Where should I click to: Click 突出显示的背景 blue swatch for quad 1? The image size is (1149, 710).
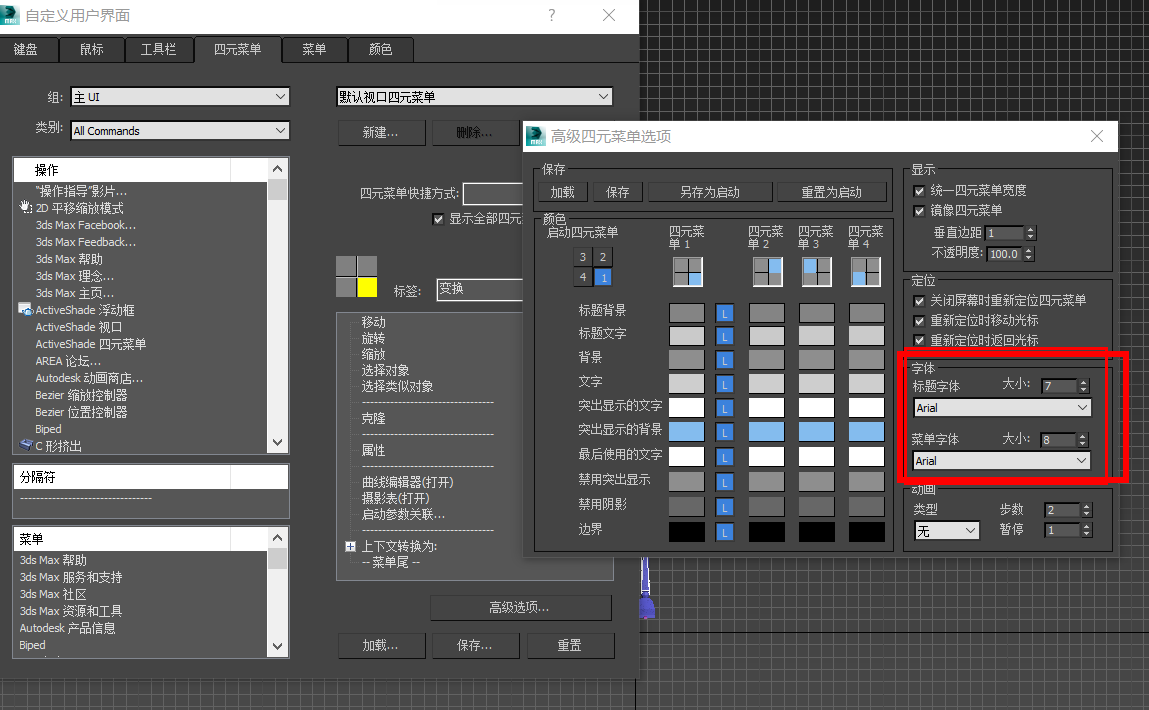point(687,432)
